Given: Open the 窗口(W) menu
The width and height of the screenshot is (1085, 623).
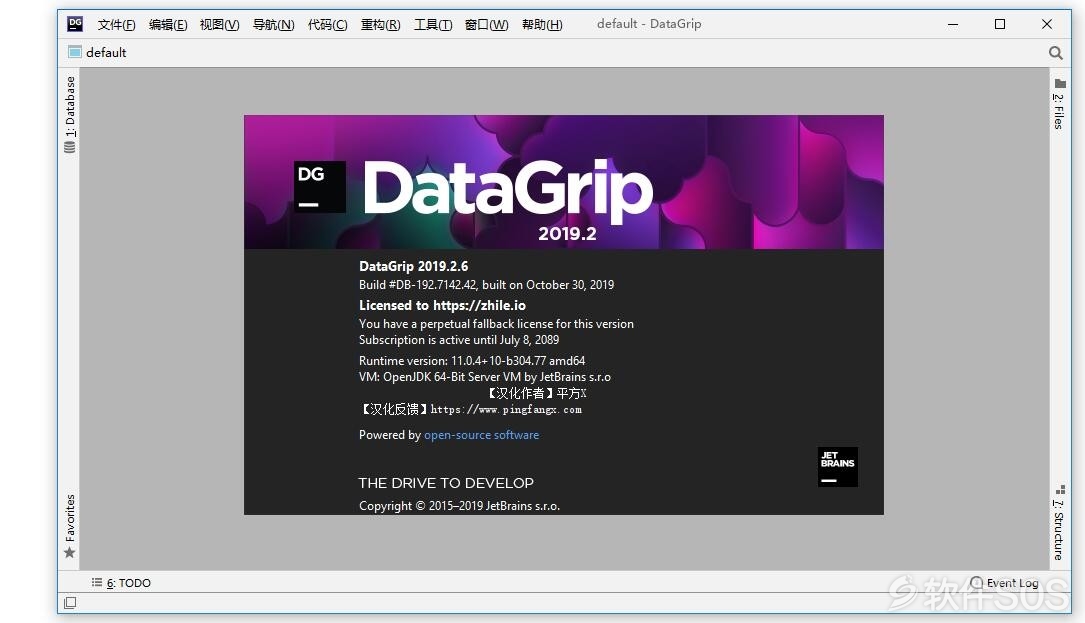Looking at the screenshot, I should (x=486, y=25).
